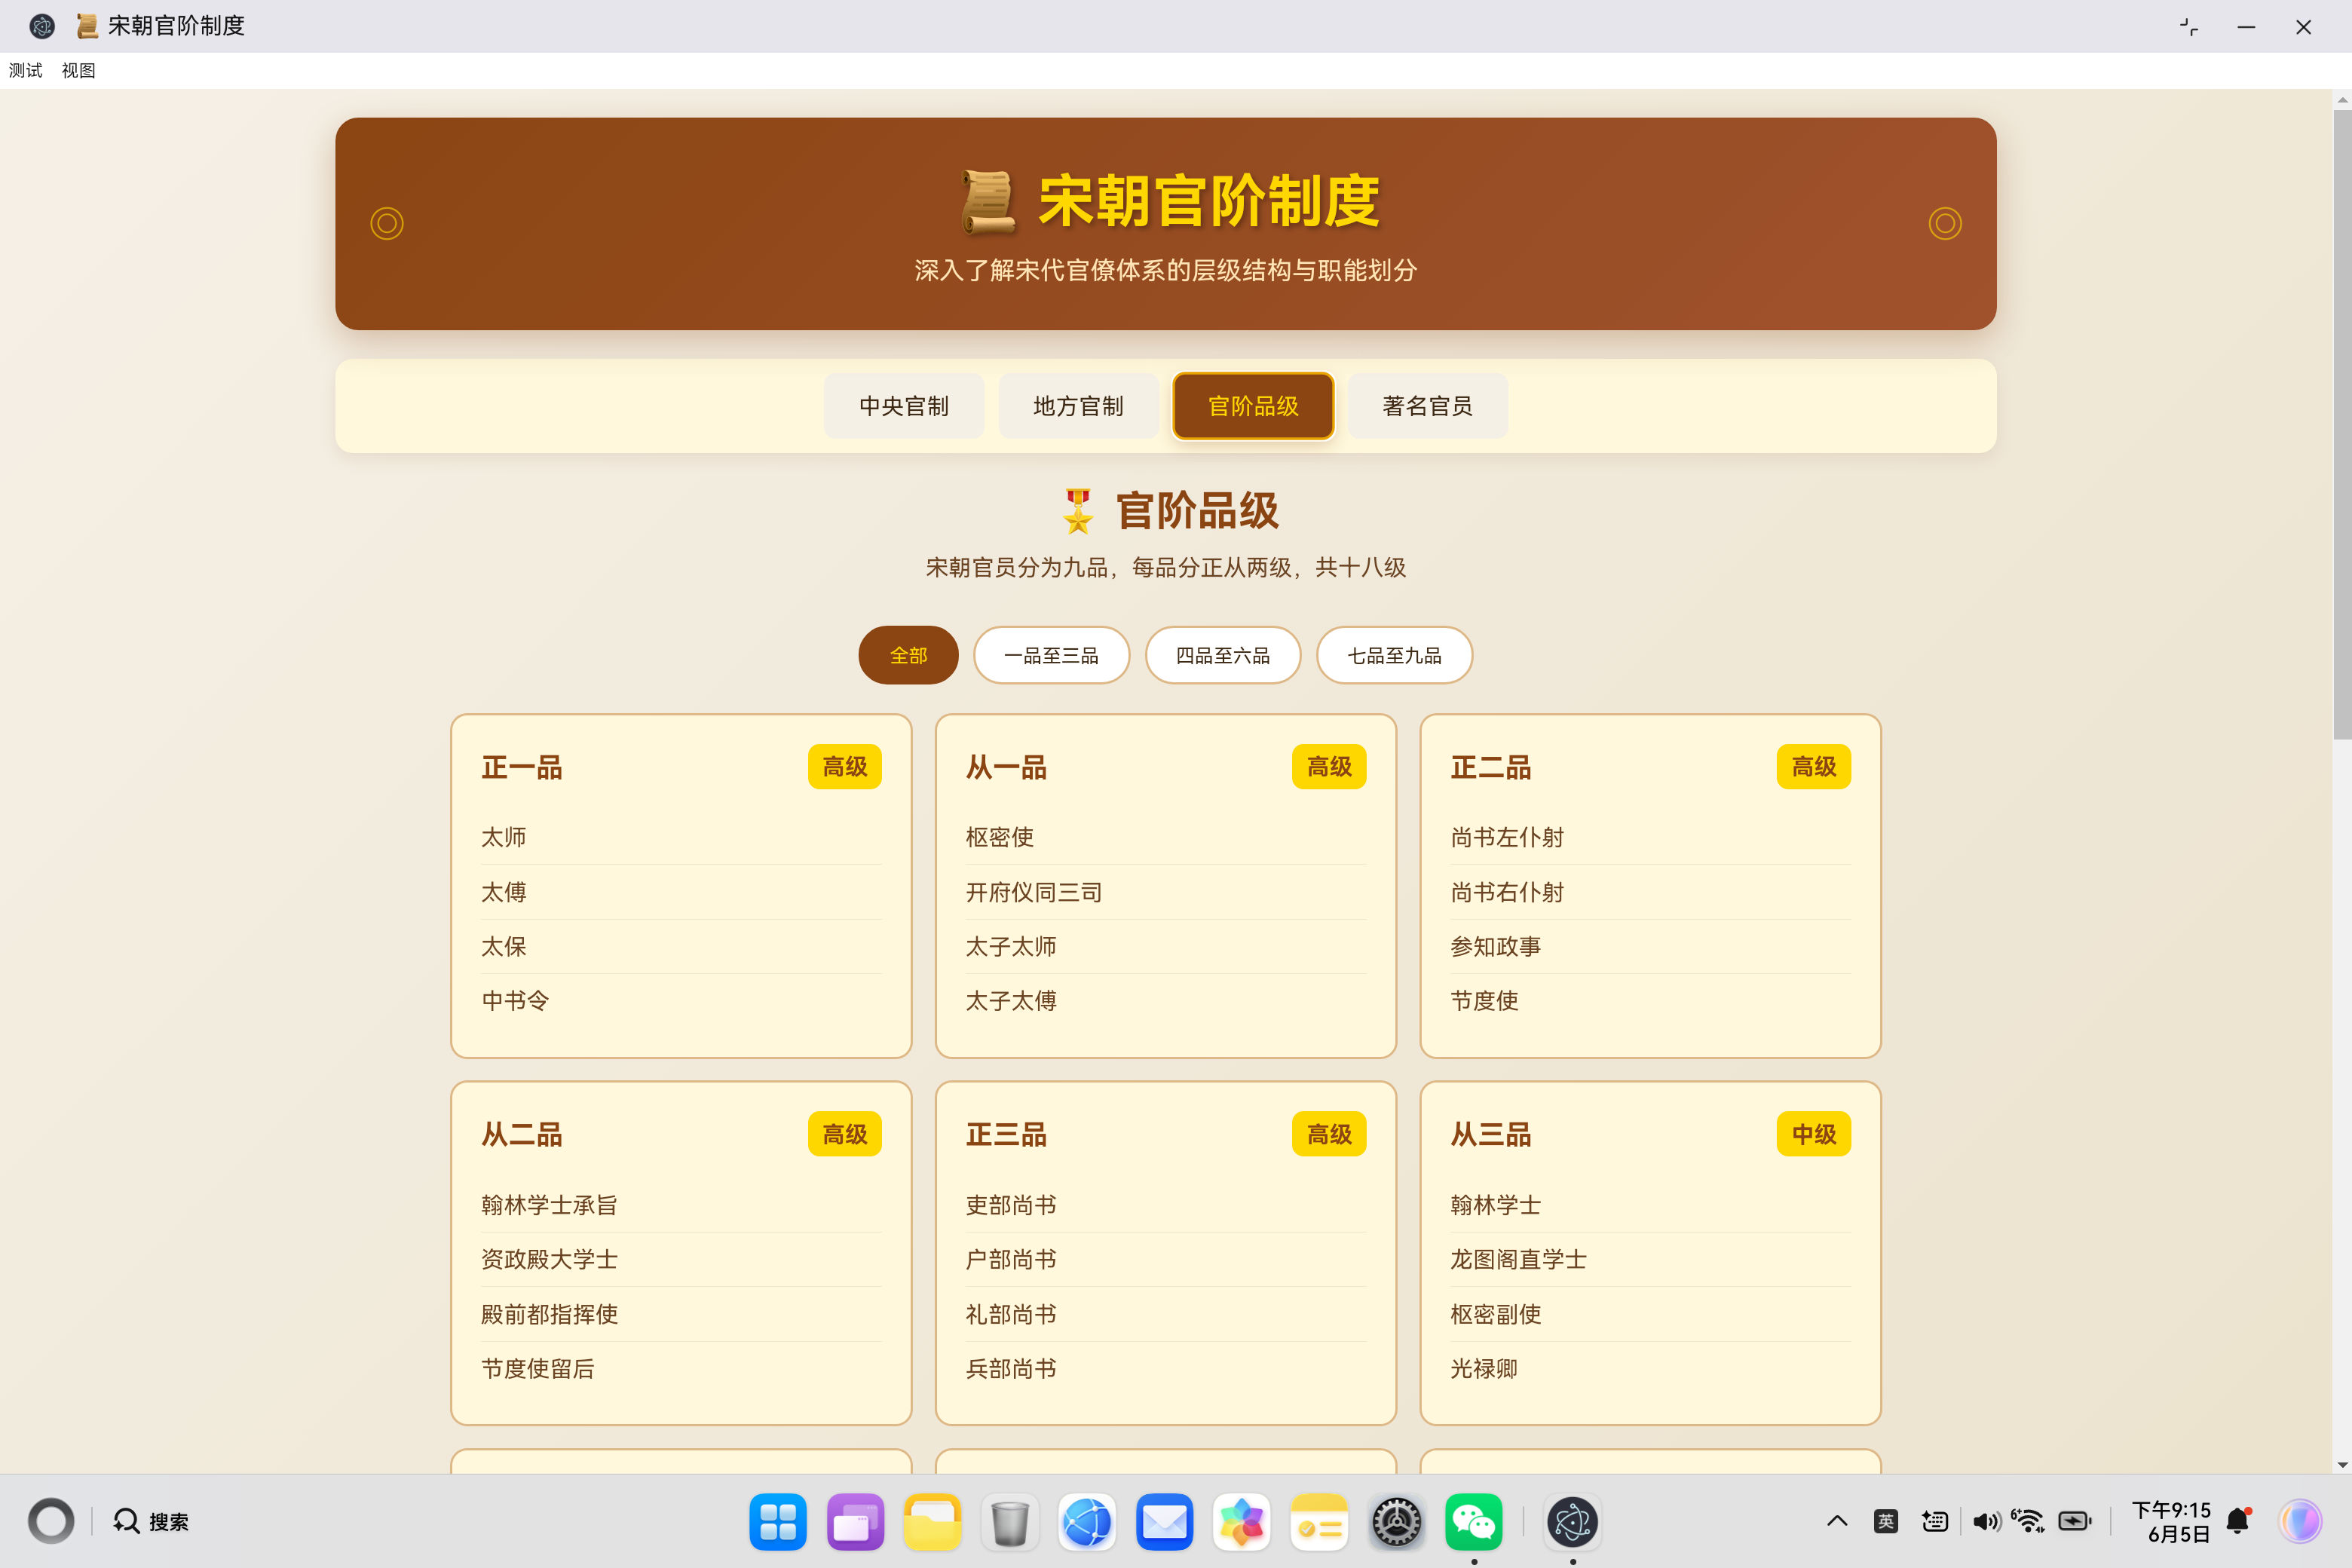Open the yellow notes app in dock
The image size is (2352, 1568).
click(x=1319, y=1521)
